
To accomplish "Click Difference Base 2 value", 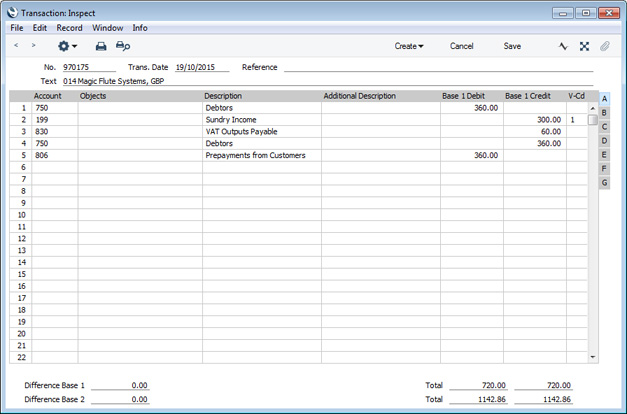I will click(x=120, y=399).
